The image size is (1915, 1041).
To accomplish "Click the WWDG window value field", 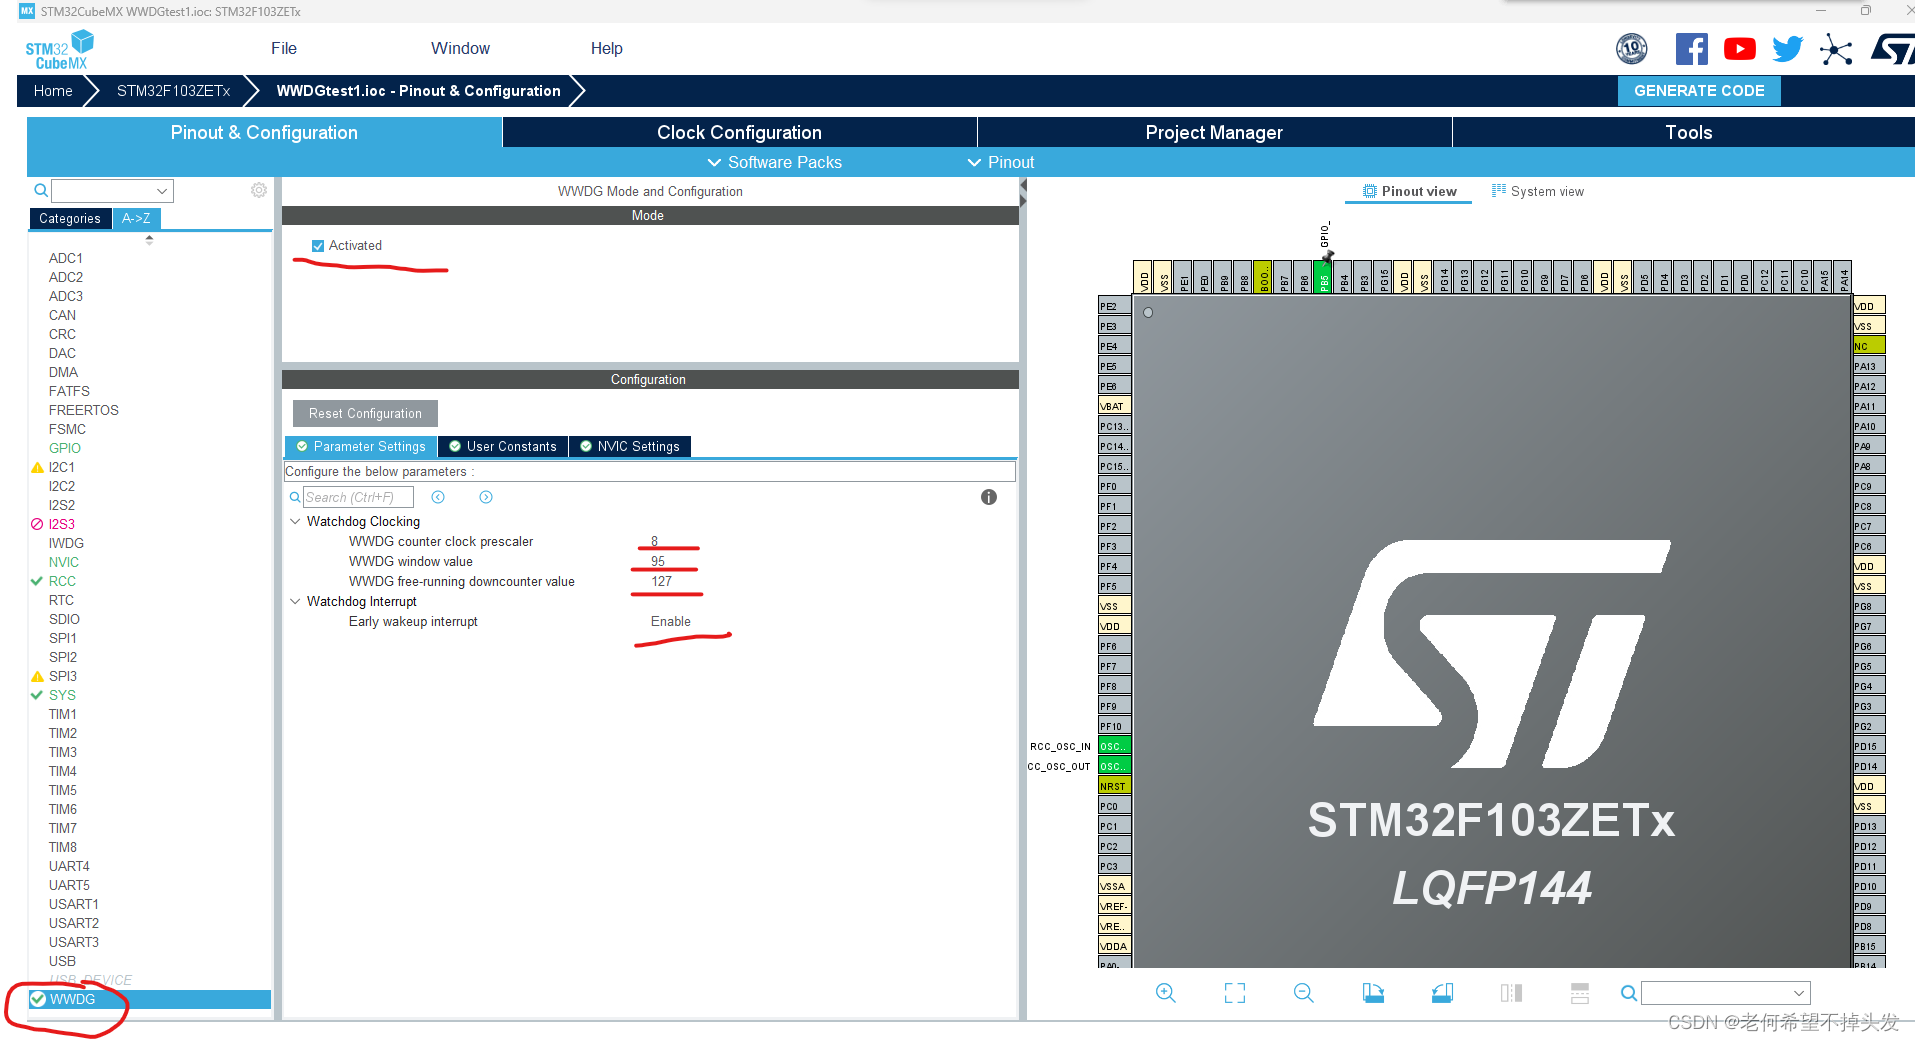I will pyautogui.click(x=659, y=561).
